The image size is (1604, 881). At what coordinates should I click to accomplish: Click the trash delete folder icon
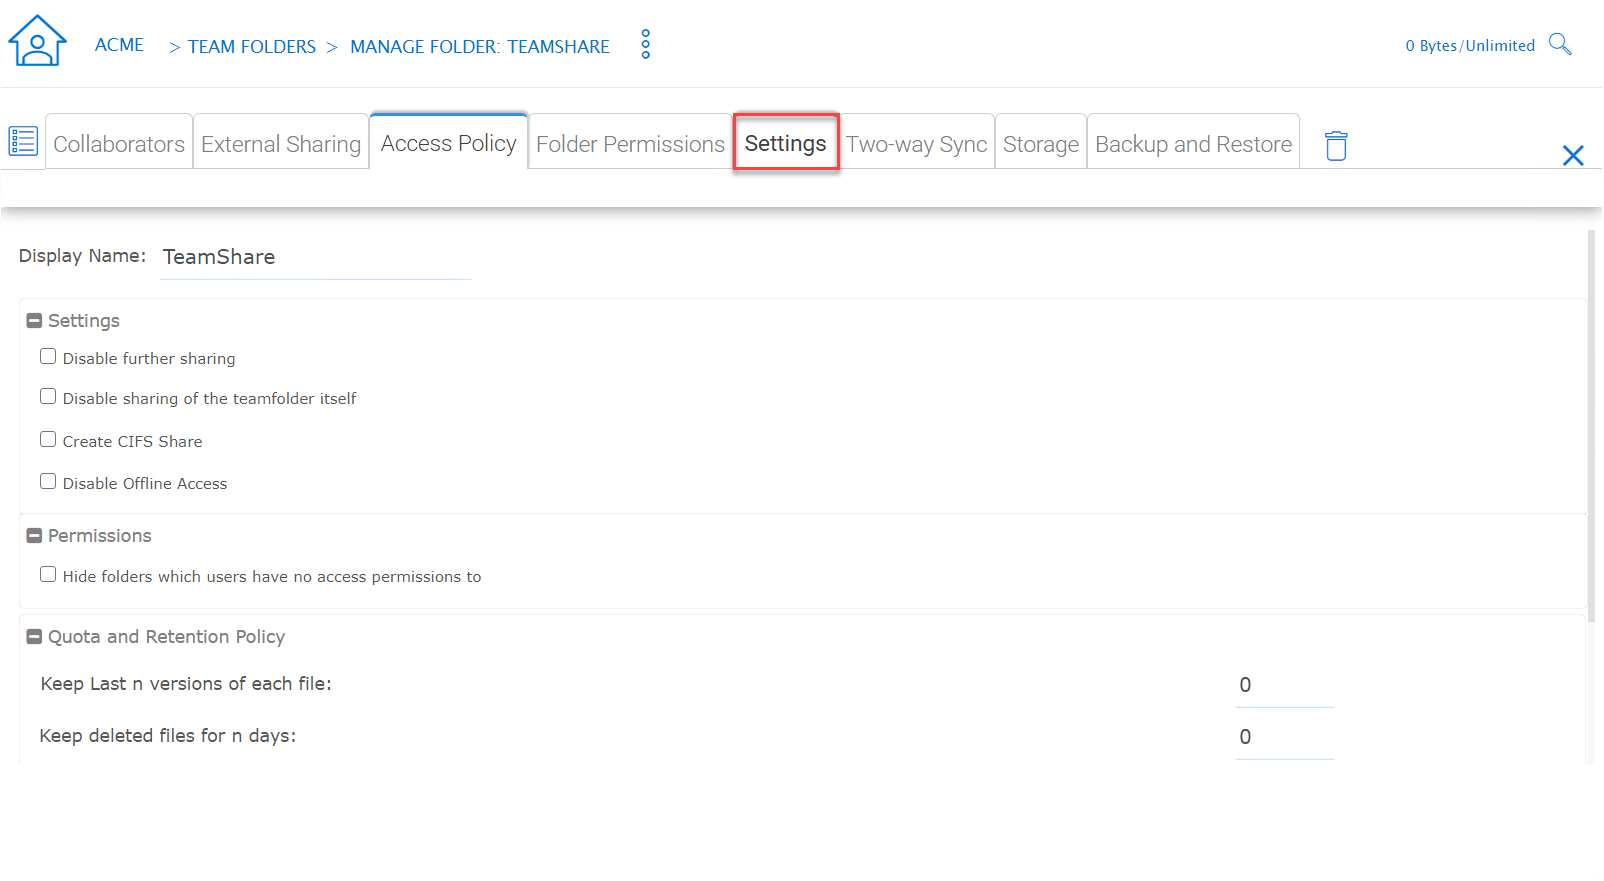point(1336,145)
